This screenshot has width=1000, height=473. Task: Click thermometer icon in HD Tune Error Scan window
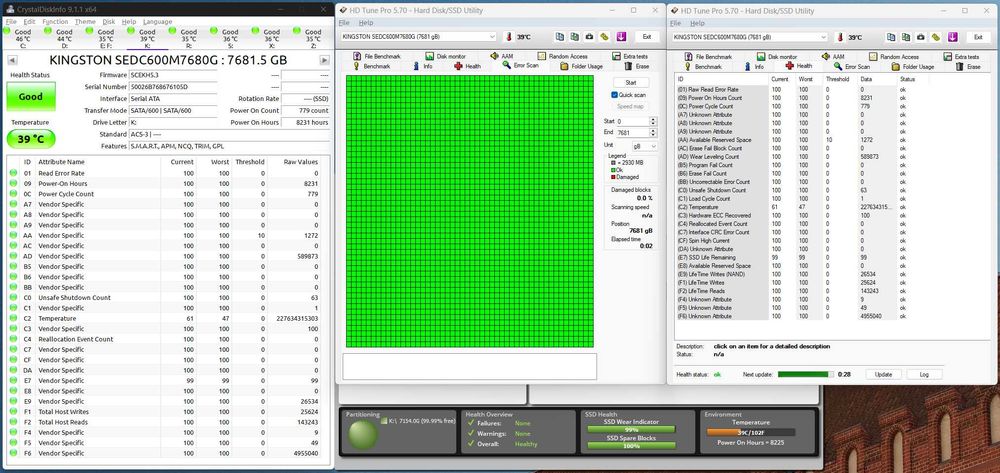[x=509, y=37]
